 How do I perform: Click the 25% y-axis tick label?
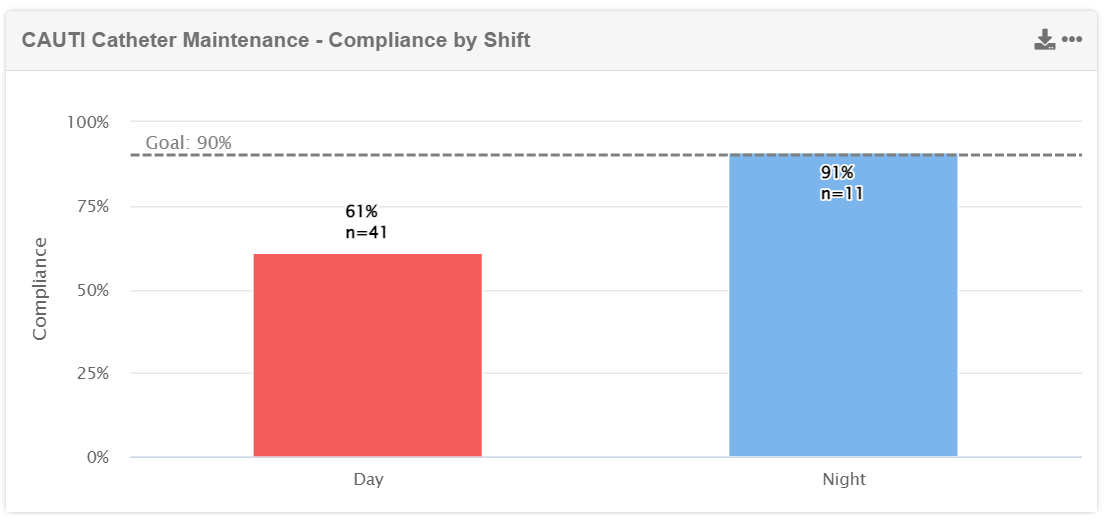pyautogui.click(x=92, y=374)
